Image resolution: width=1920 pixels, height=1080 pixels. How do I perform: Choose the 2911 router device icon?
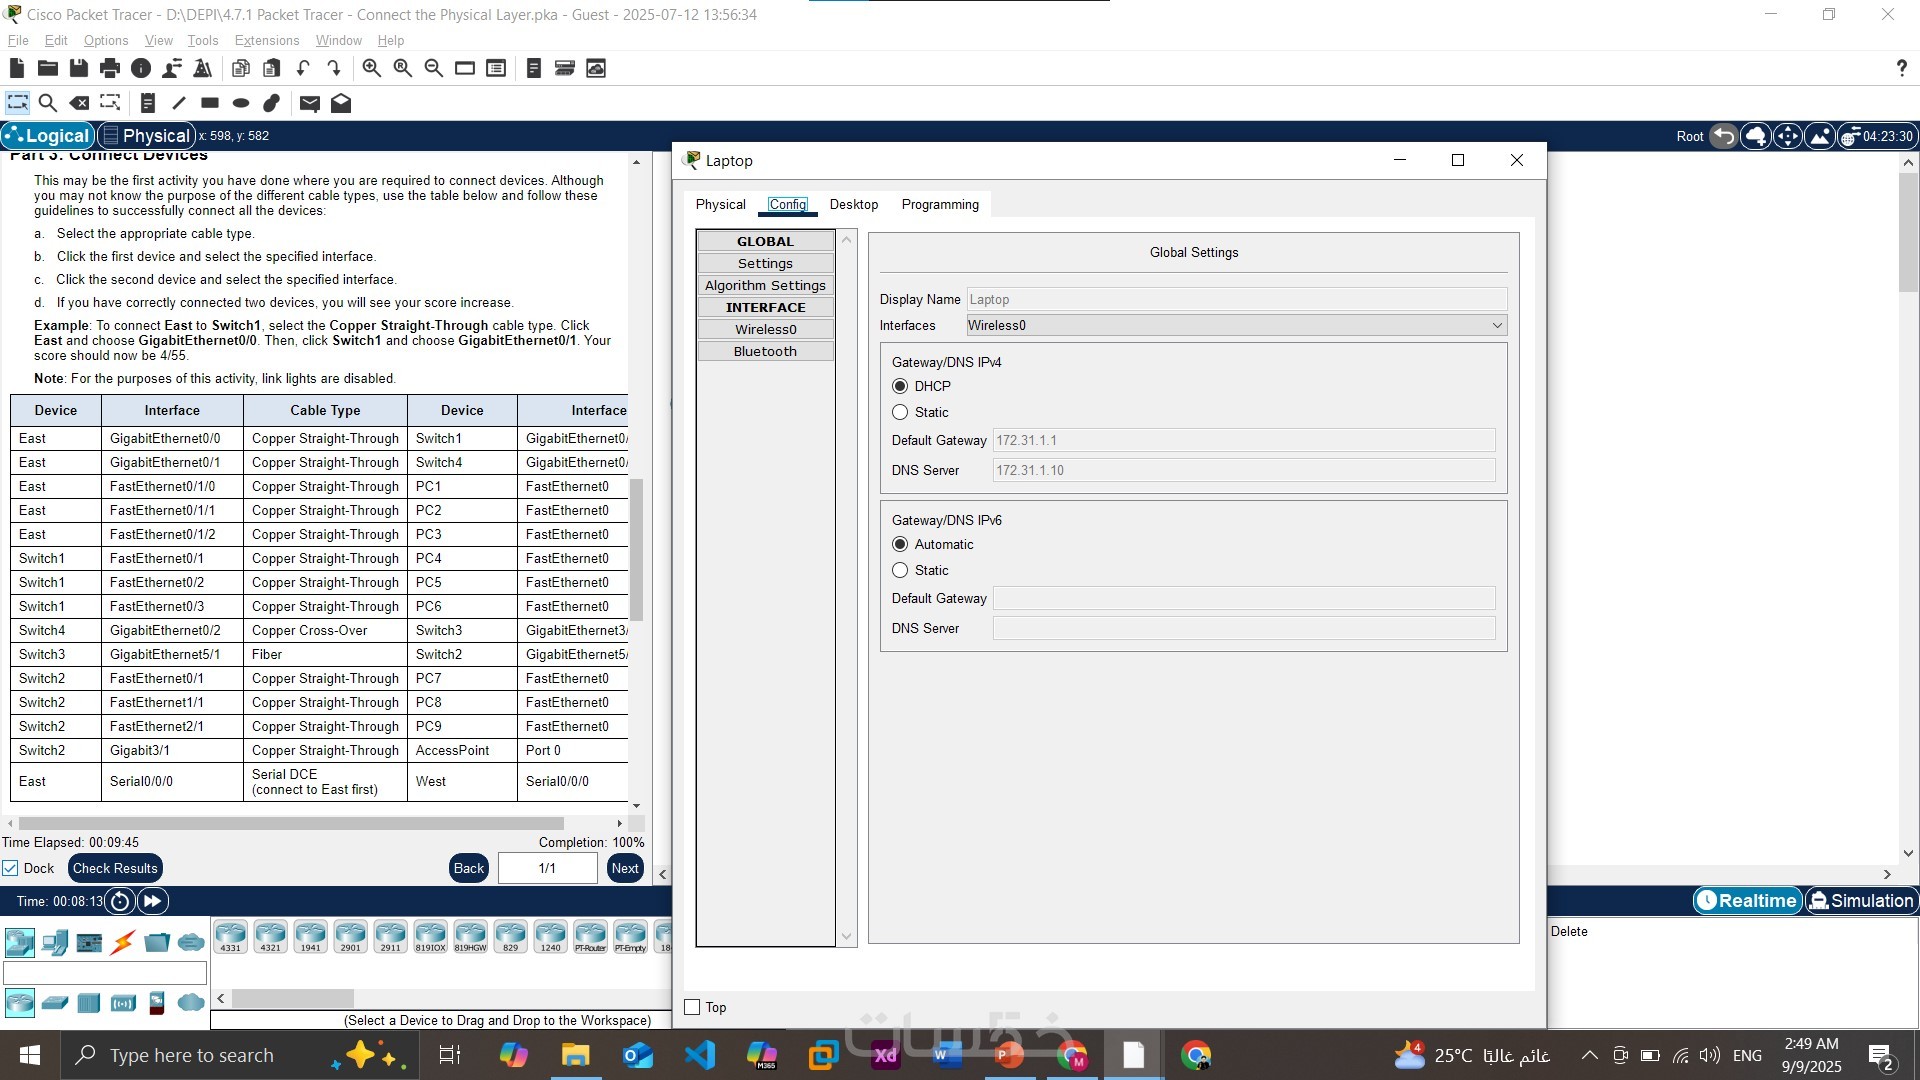[390, 936]
